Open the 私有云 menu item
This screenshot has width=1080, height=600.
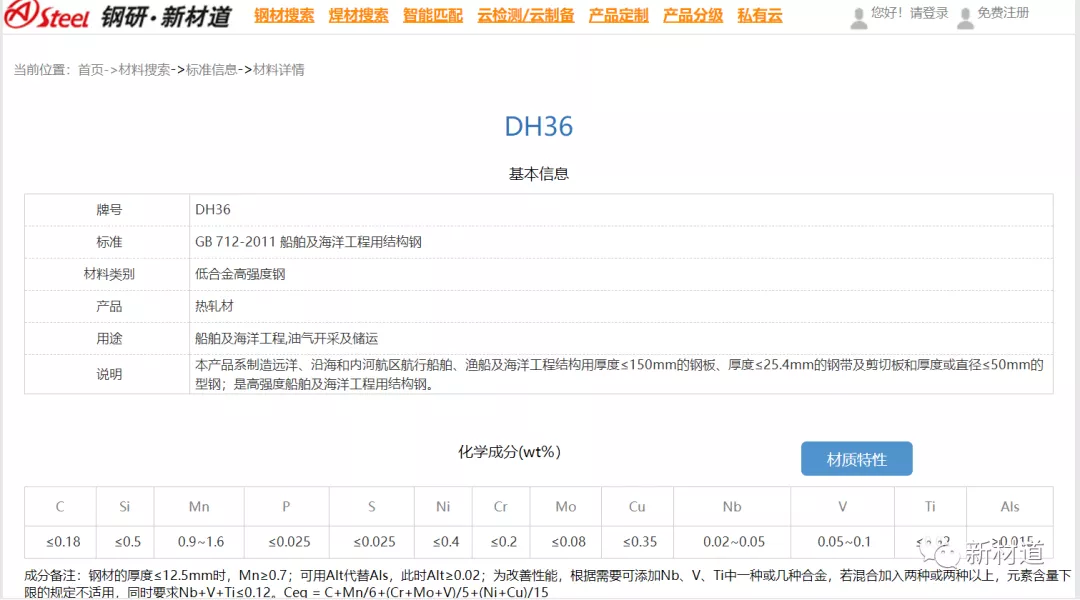[x=759, y=16]
